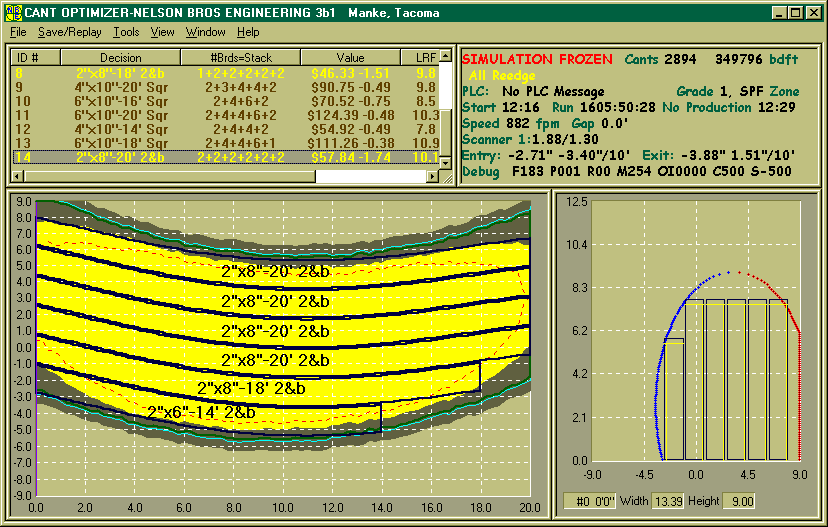Click the View menu item
Viewport: 828px width, 527px height.
click(162, 32)
